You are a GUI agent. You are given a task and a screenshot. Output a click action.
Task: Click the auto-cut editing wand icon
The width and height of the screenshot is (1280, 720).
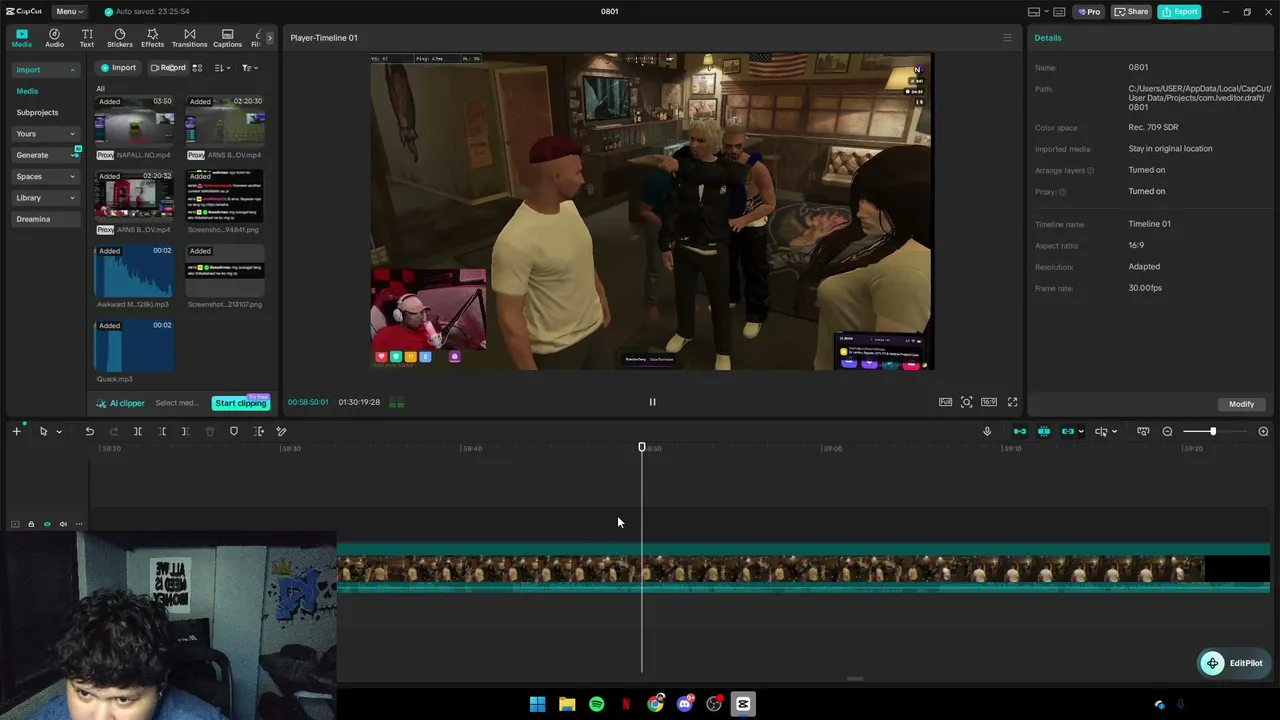(281, 431)
